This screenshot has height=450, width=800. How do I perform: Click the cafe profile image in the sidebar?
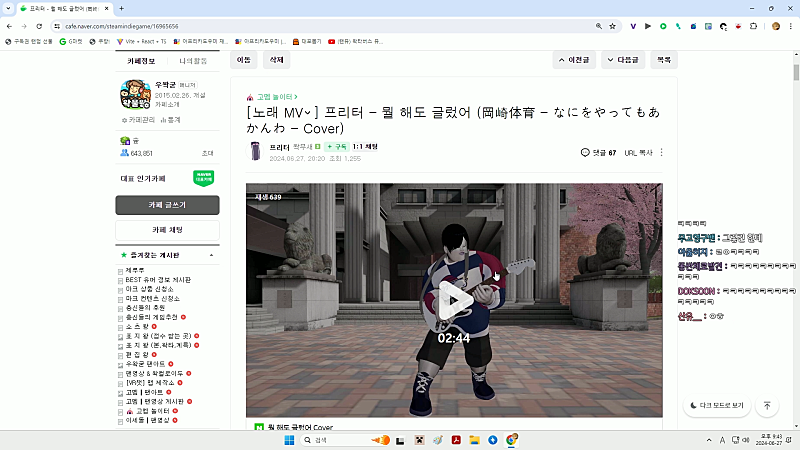click(x=135, y=94)
